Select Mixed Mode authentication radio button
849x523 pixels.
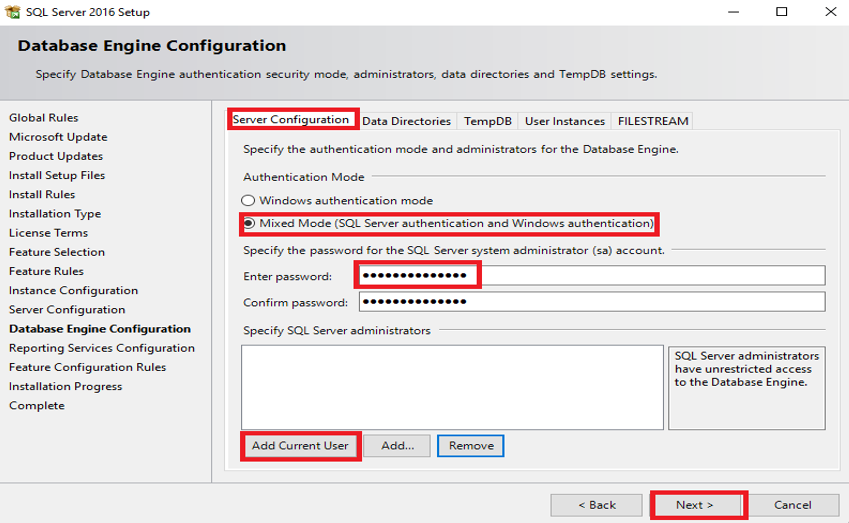tap(249, 223)
